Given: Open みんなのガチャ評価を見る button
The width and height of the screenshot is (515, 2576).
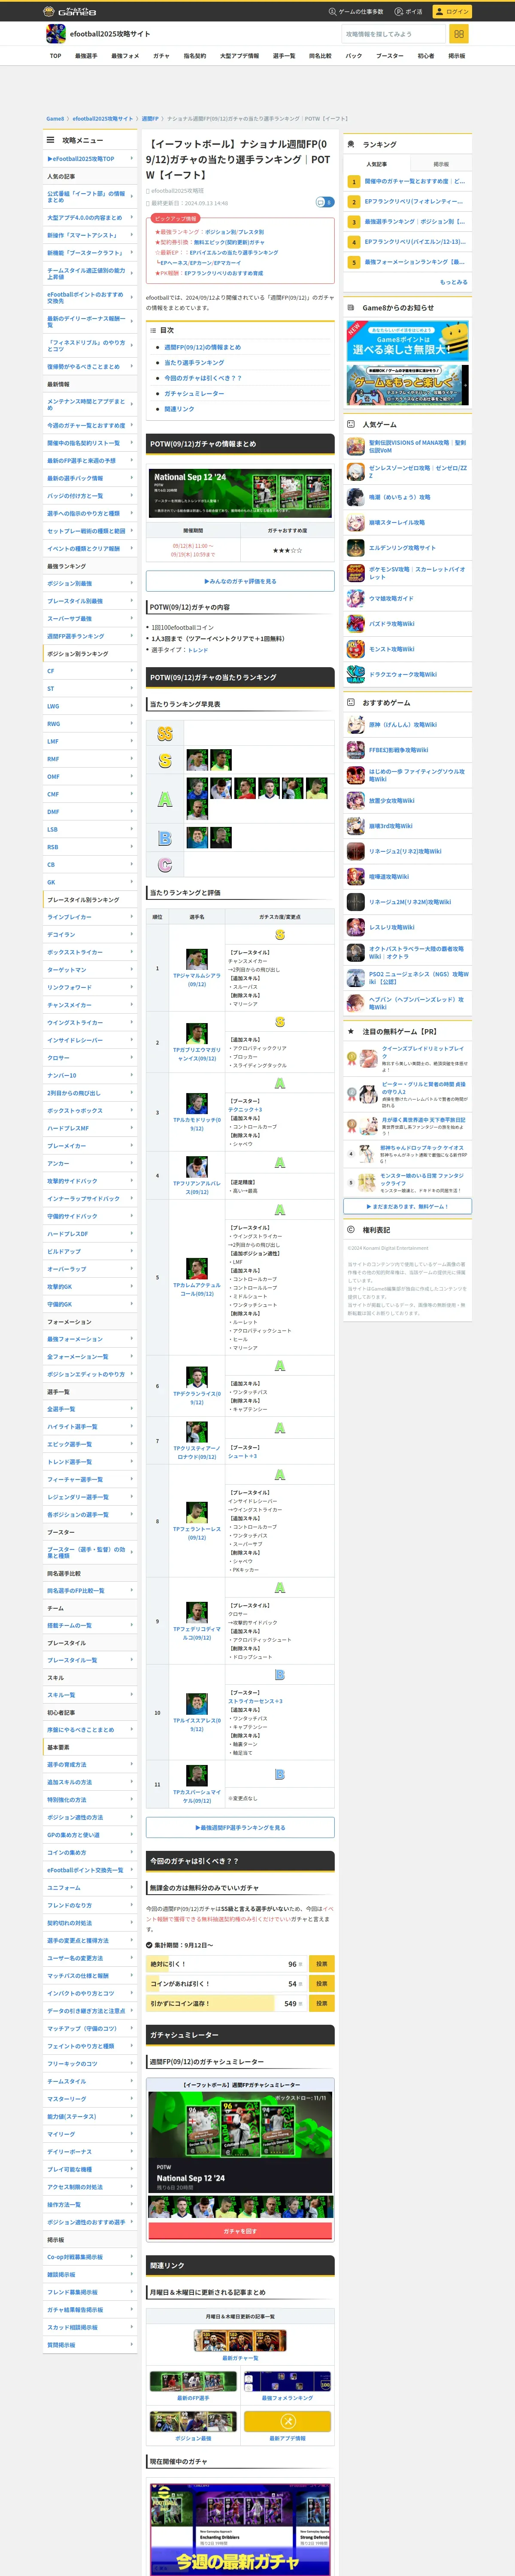Looking at the screenshot, I should (x=240, y=581).
